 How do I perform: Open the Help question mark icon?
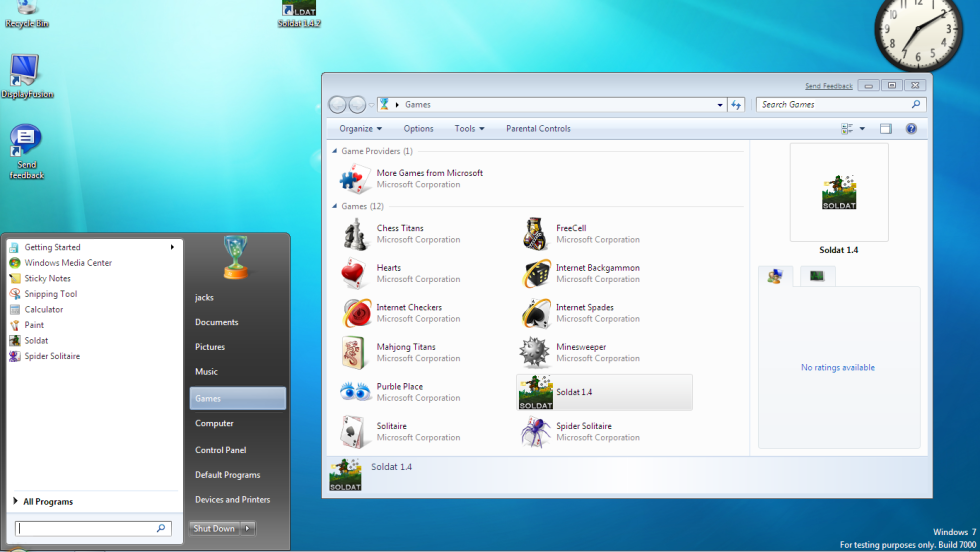[911, 129]
